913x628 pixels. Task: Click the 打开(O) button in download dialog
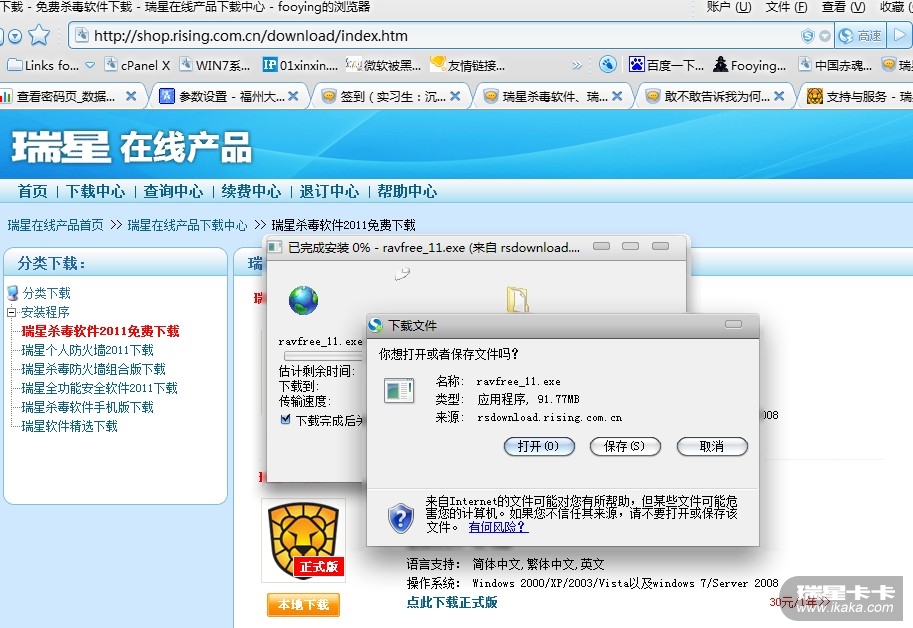click(x=539, y=446)
